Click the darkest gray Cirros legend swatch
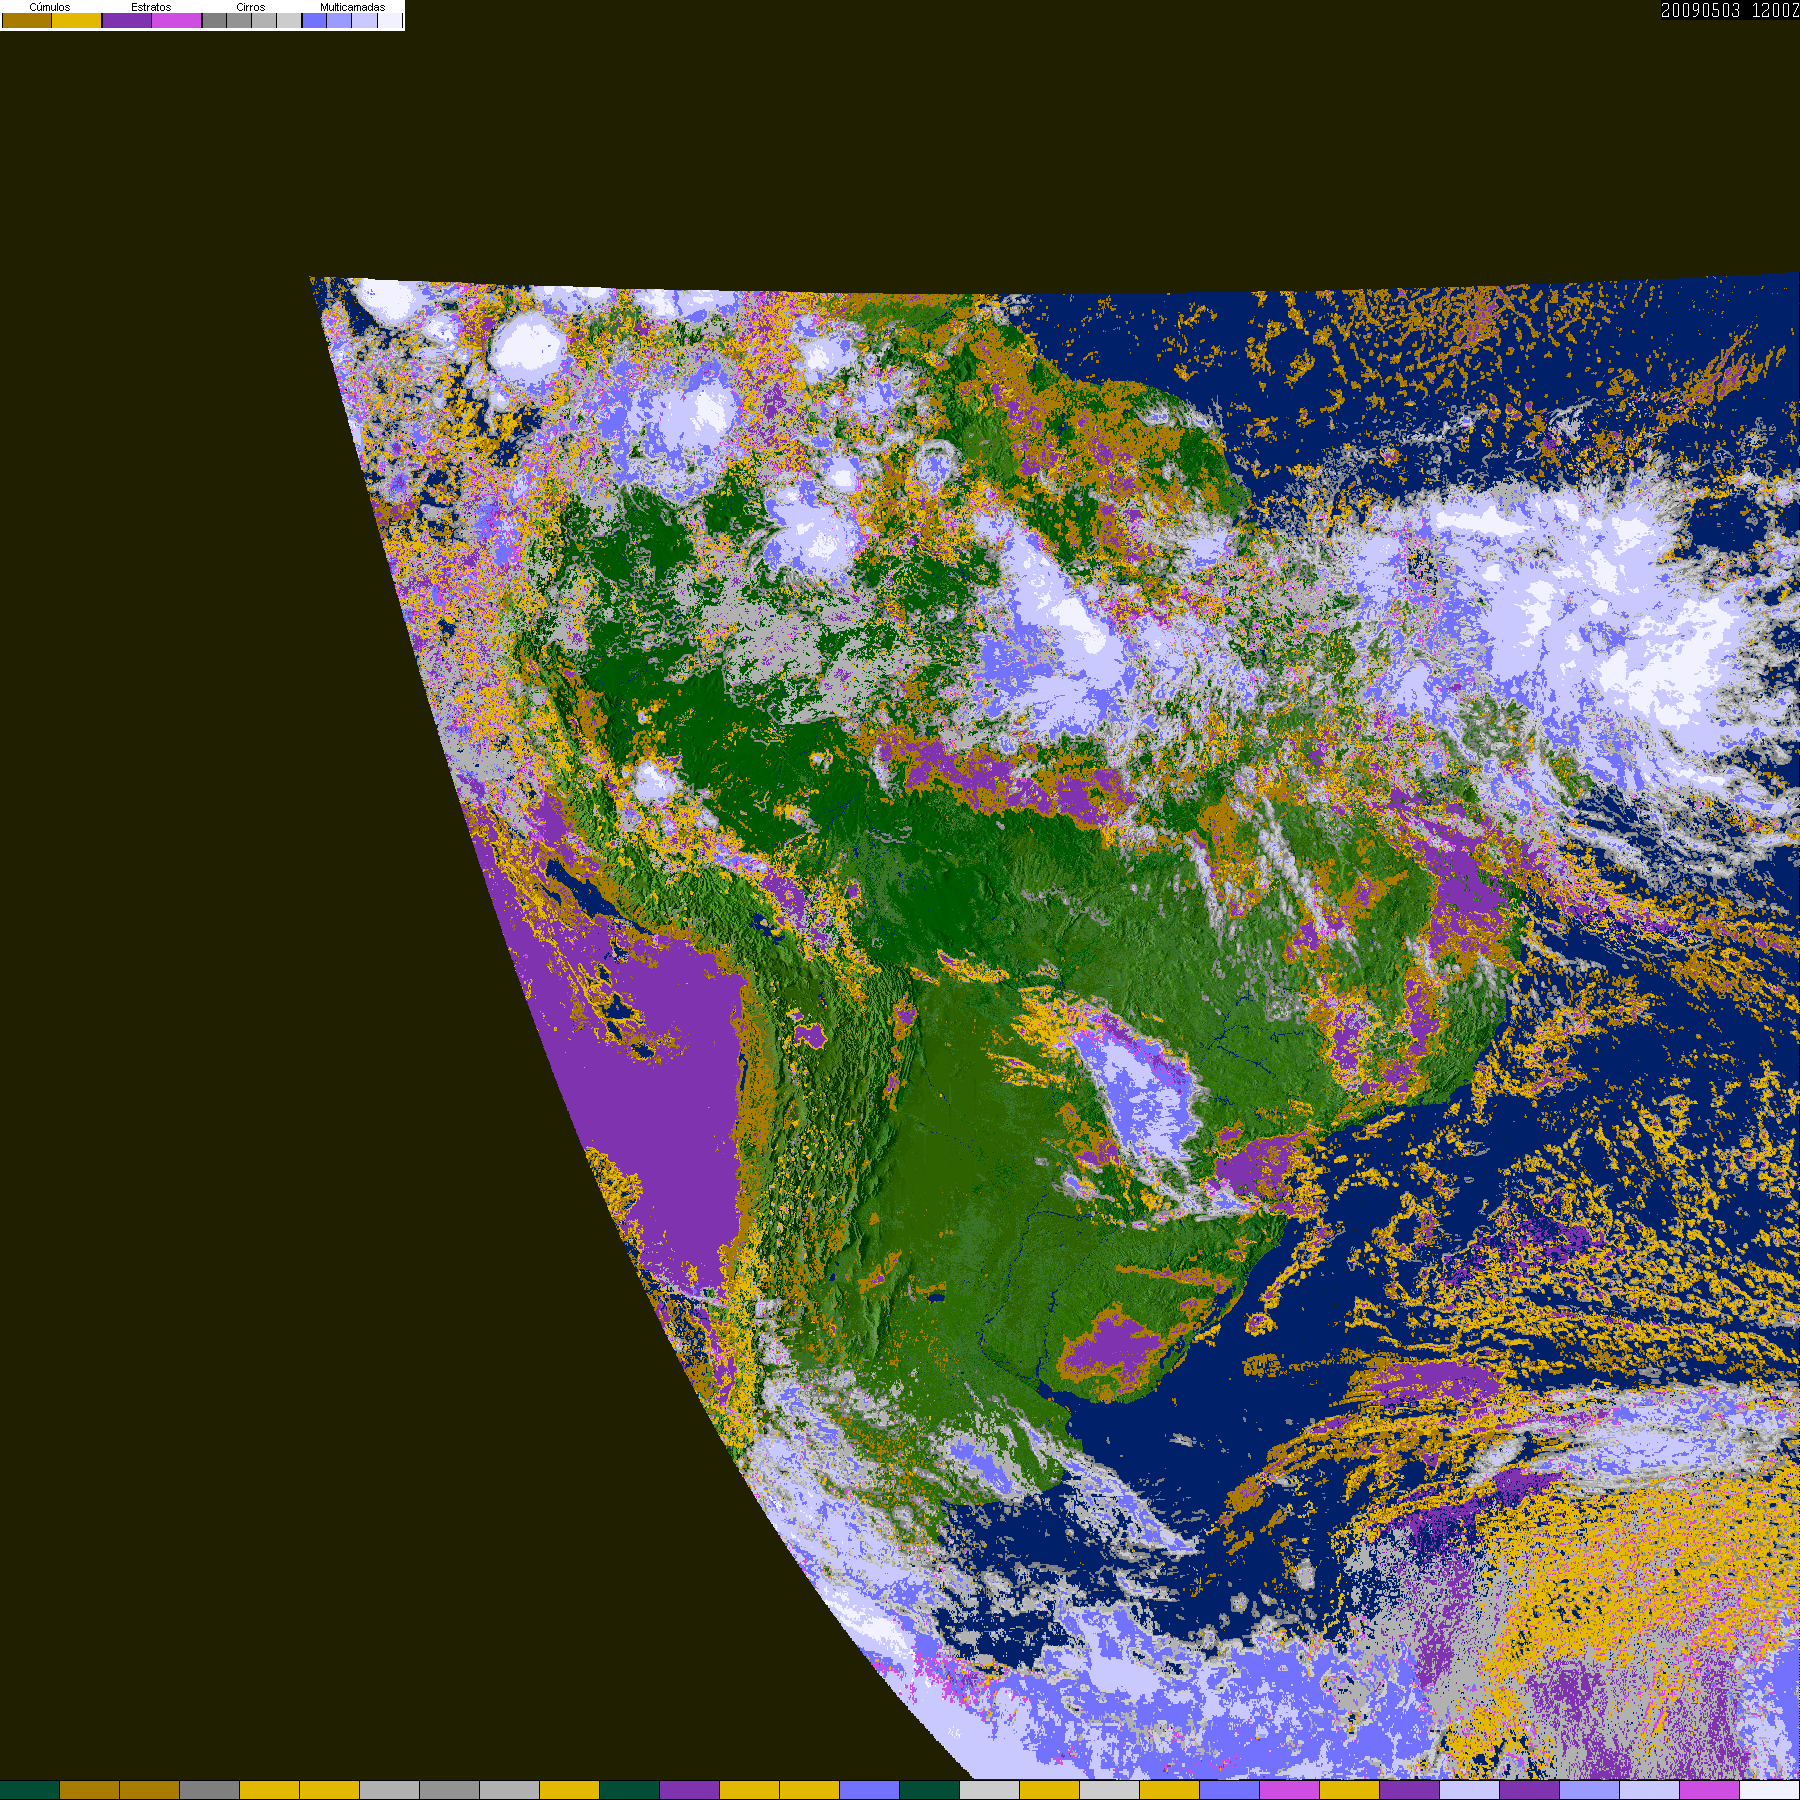Viewport: 1800px width, 1800px height. (214, 20)
